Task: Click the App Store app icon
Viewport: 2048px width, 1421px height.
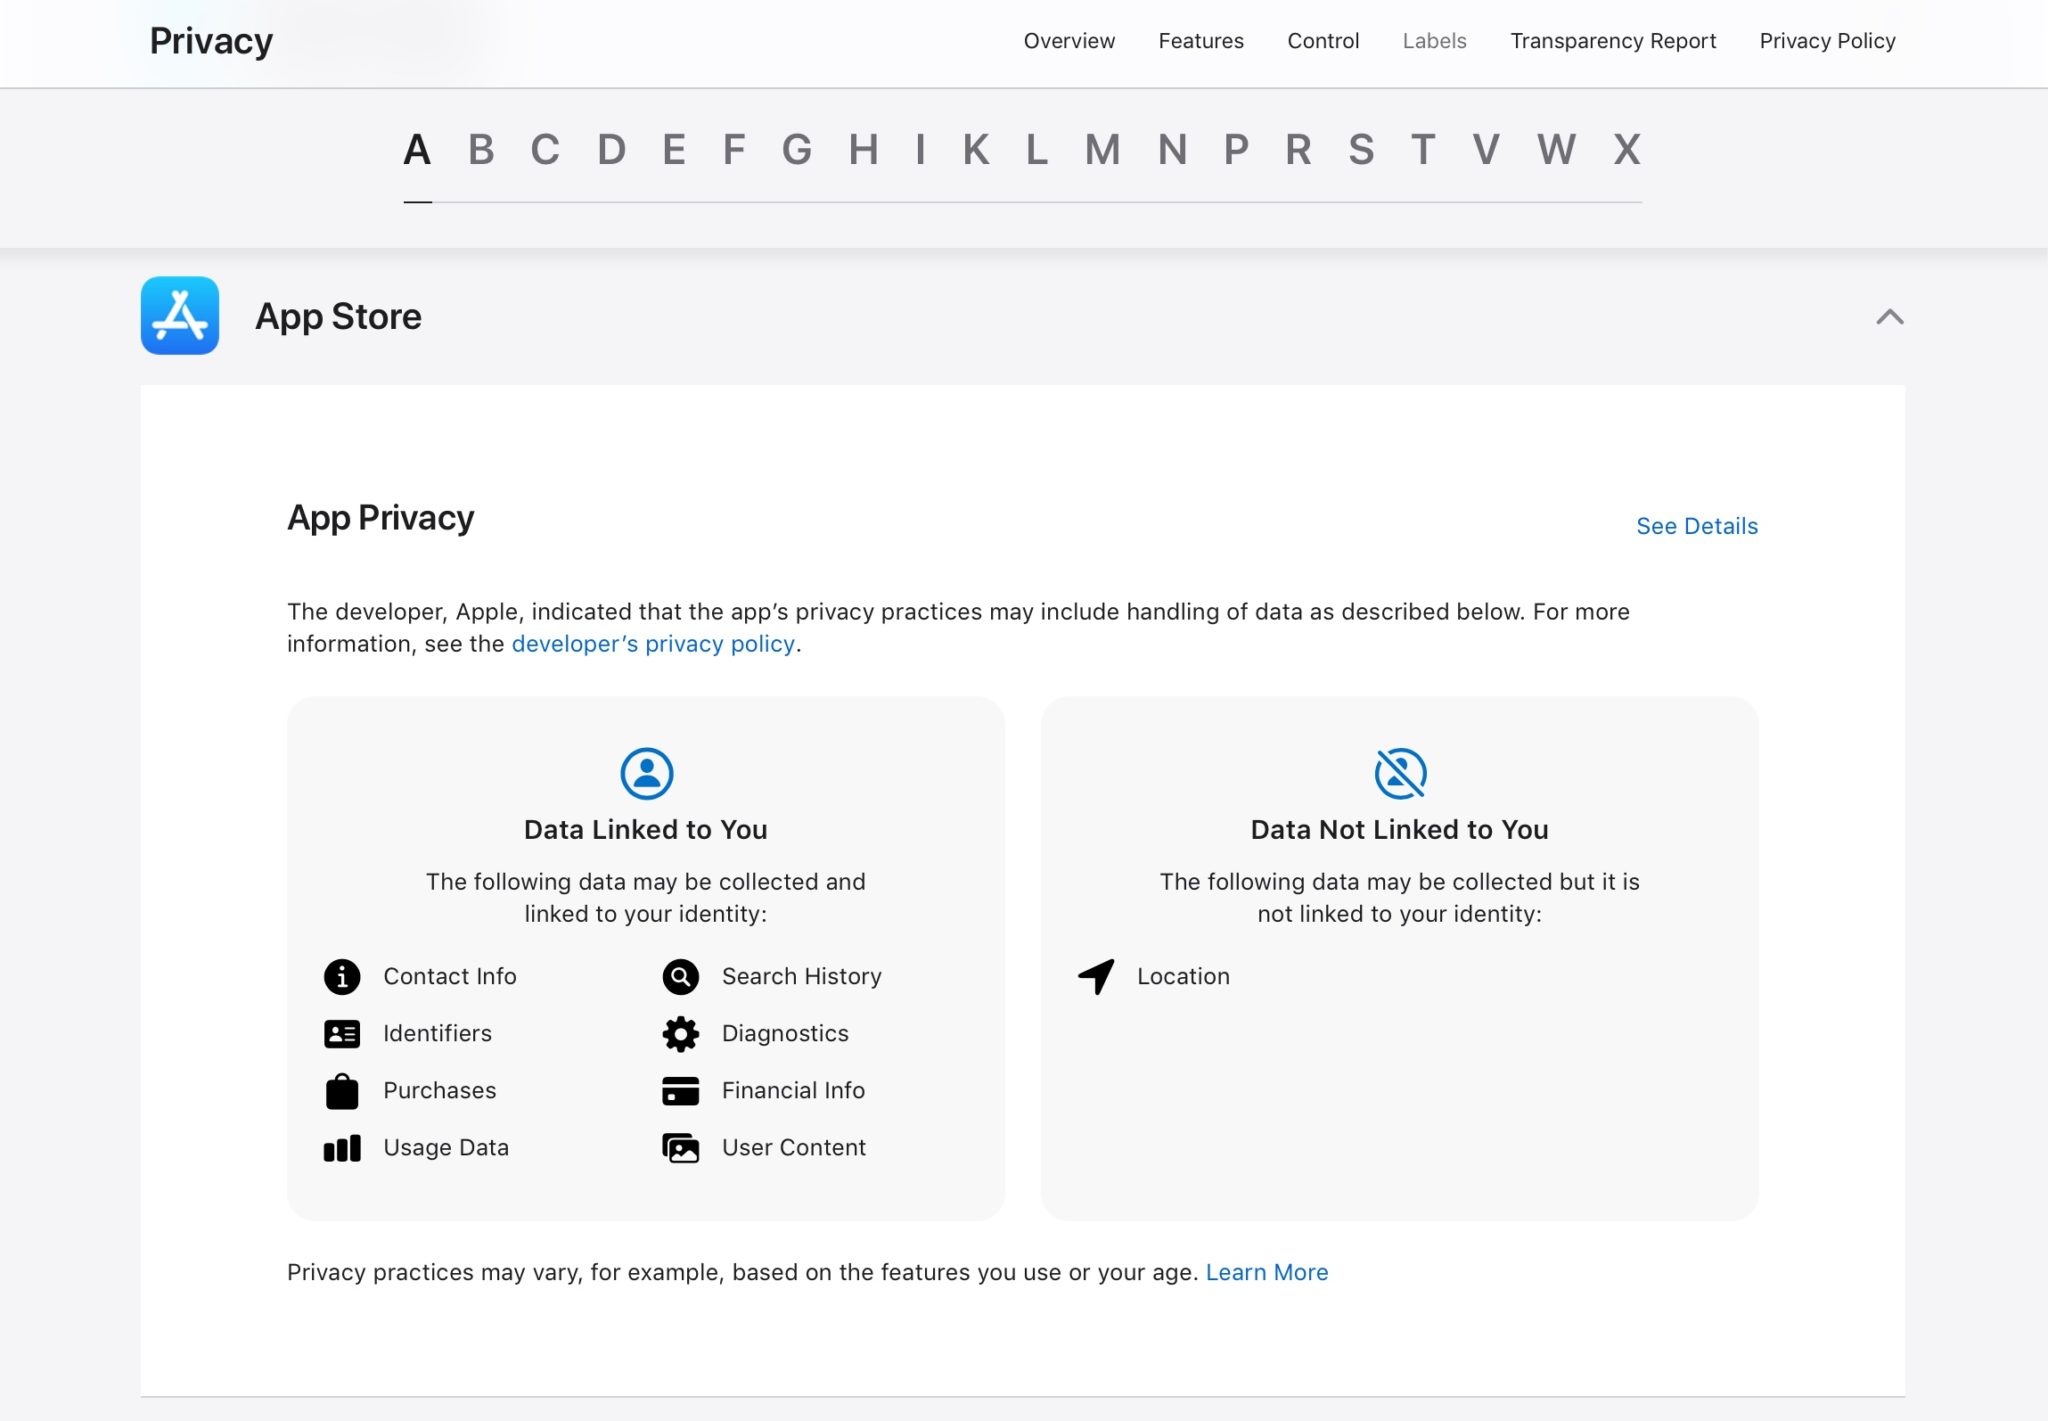Action: [x=180, y=317]
